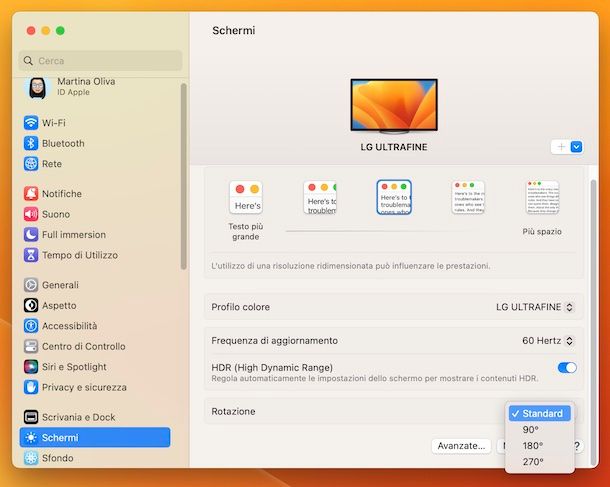Click the Siri e Spotlight icon

coord(31,367)
